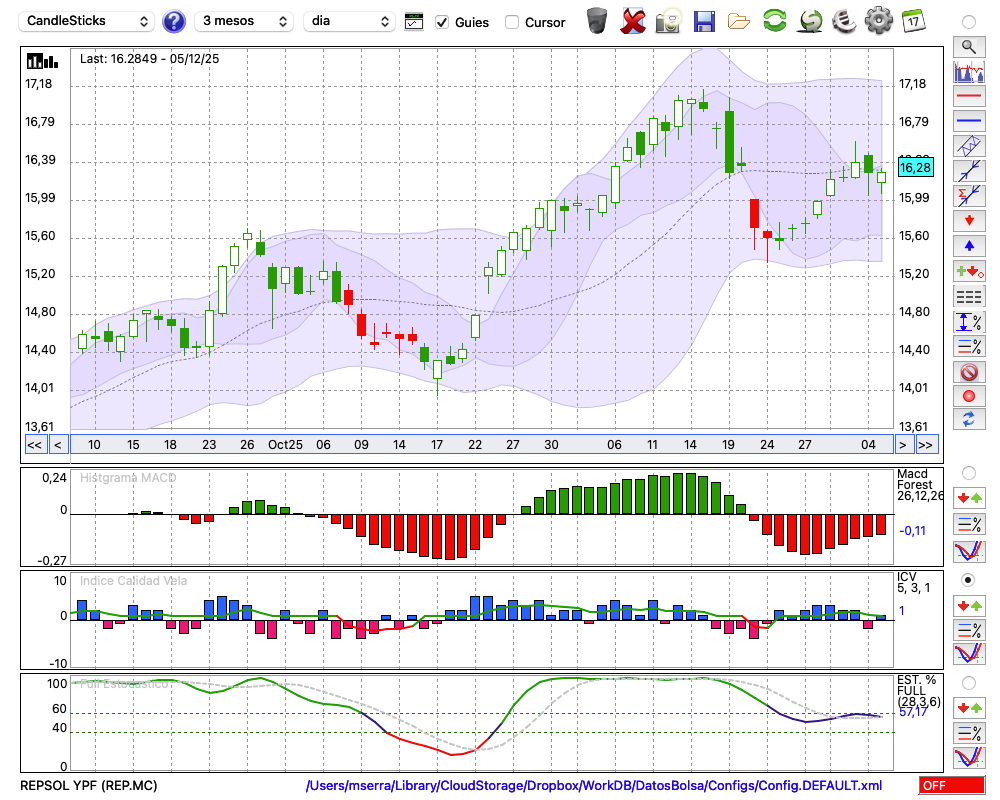Click Estocastico panel lines percent icon

click(969, 733)
